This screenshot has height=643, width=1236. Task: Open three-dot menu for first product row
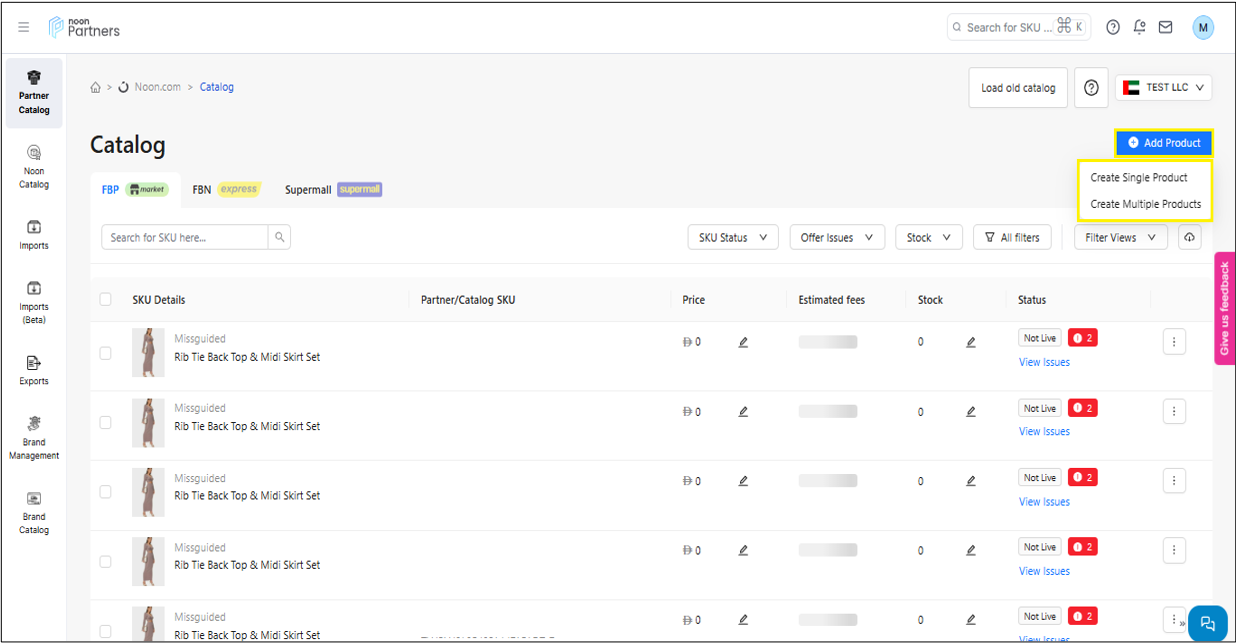click(1174, 342)
